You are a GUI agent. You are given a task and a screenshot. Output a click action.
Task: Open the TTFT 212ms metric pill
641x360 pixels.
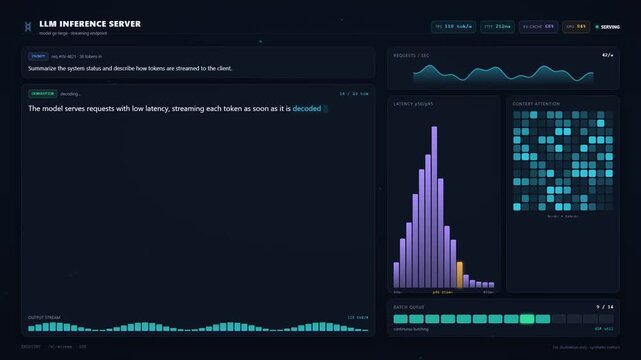[x=497, y=27]
